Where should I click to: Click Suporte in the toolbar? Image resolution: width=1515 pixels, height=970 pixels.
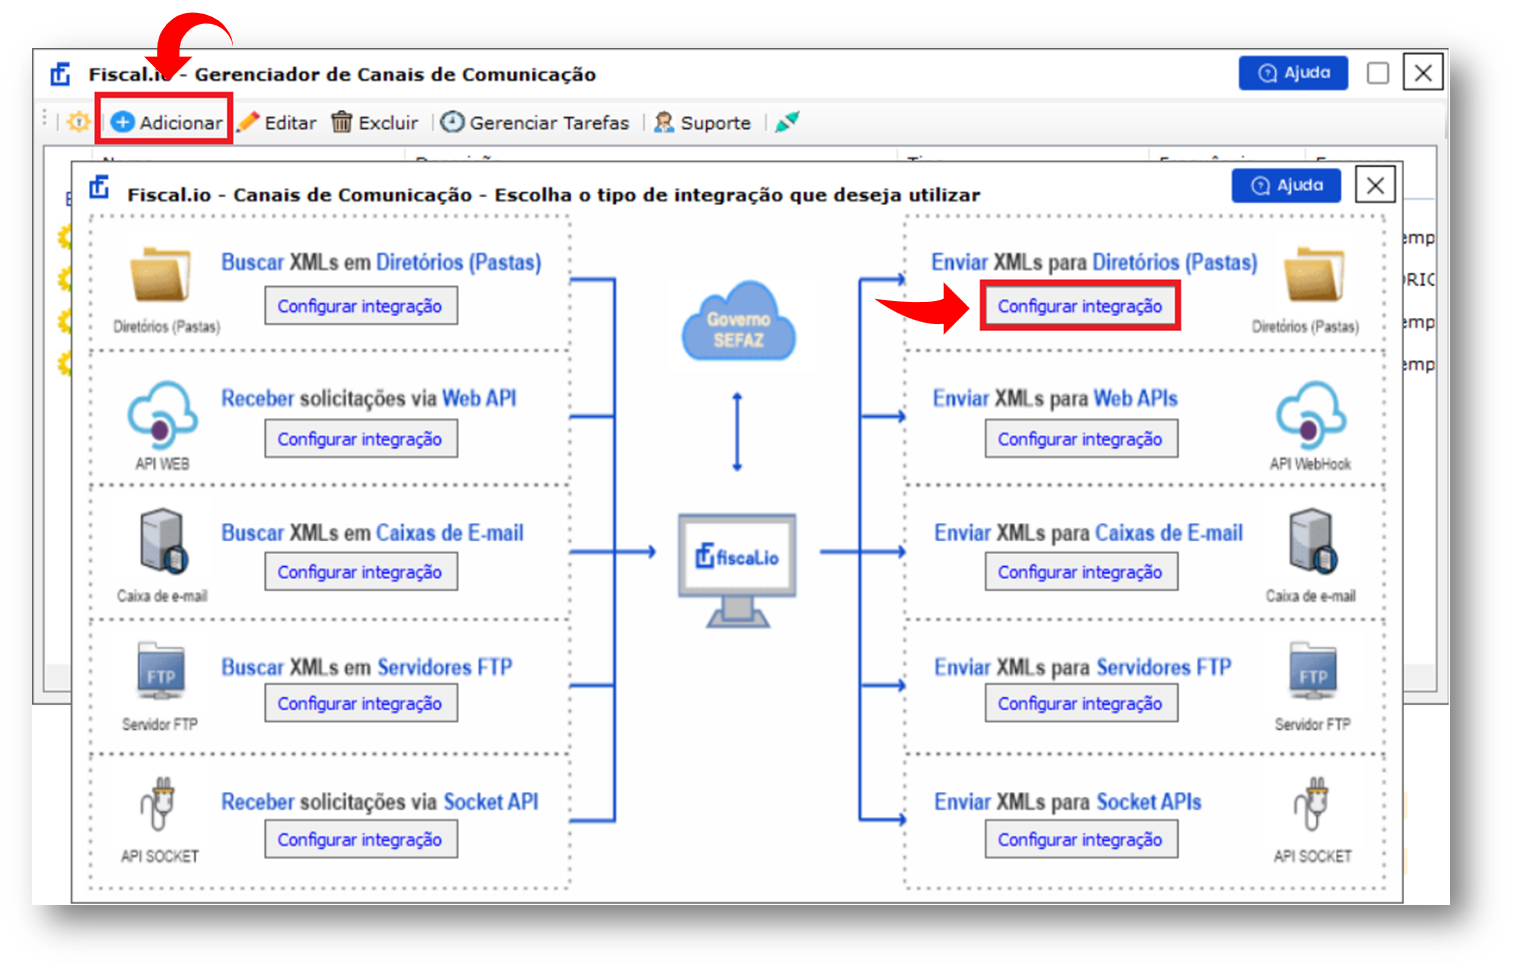tap(702, 122)
